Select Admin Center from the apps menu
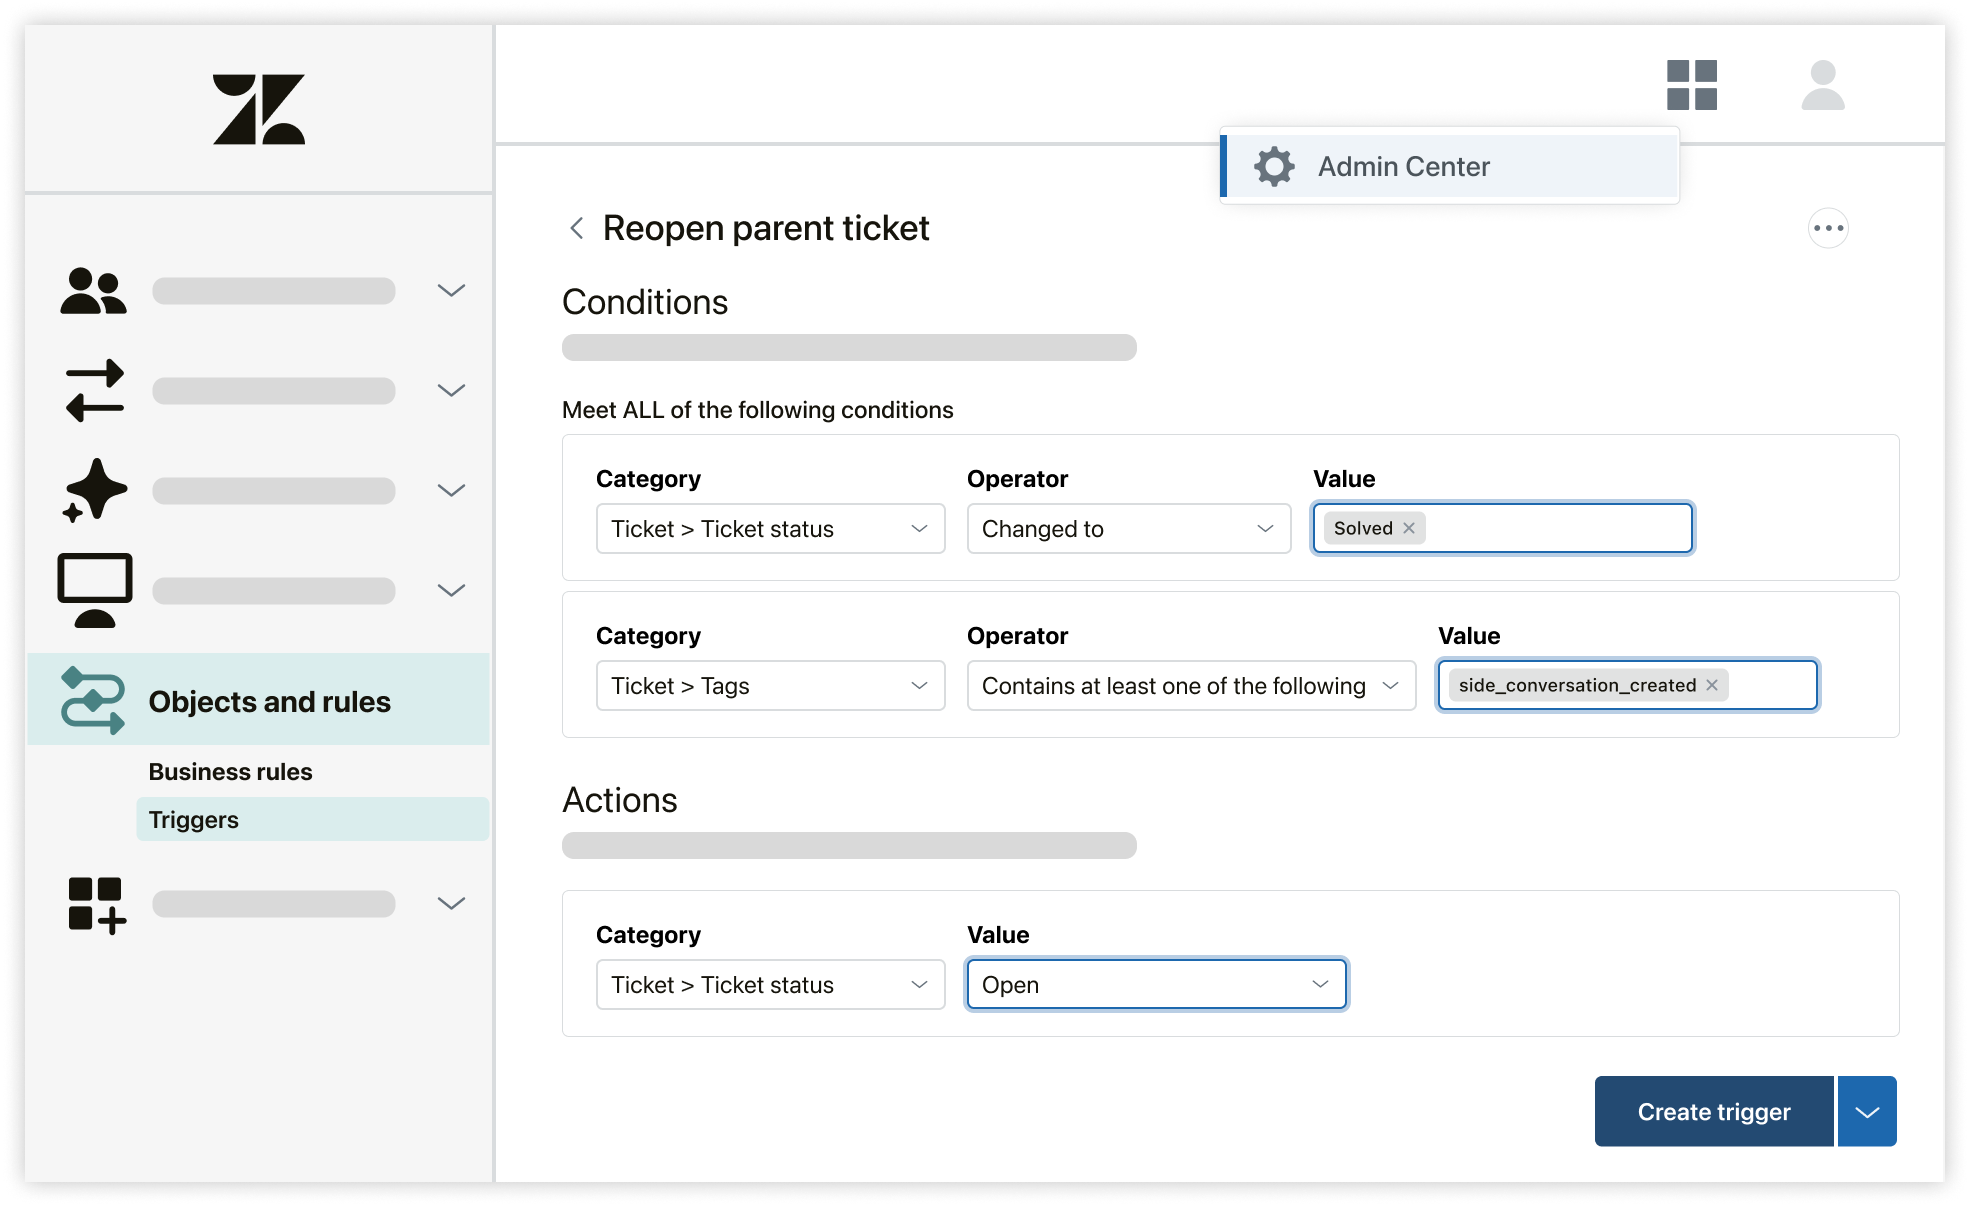Screen dimensions: 1970x1207 pyautogui.click(x=1403, y=166)
